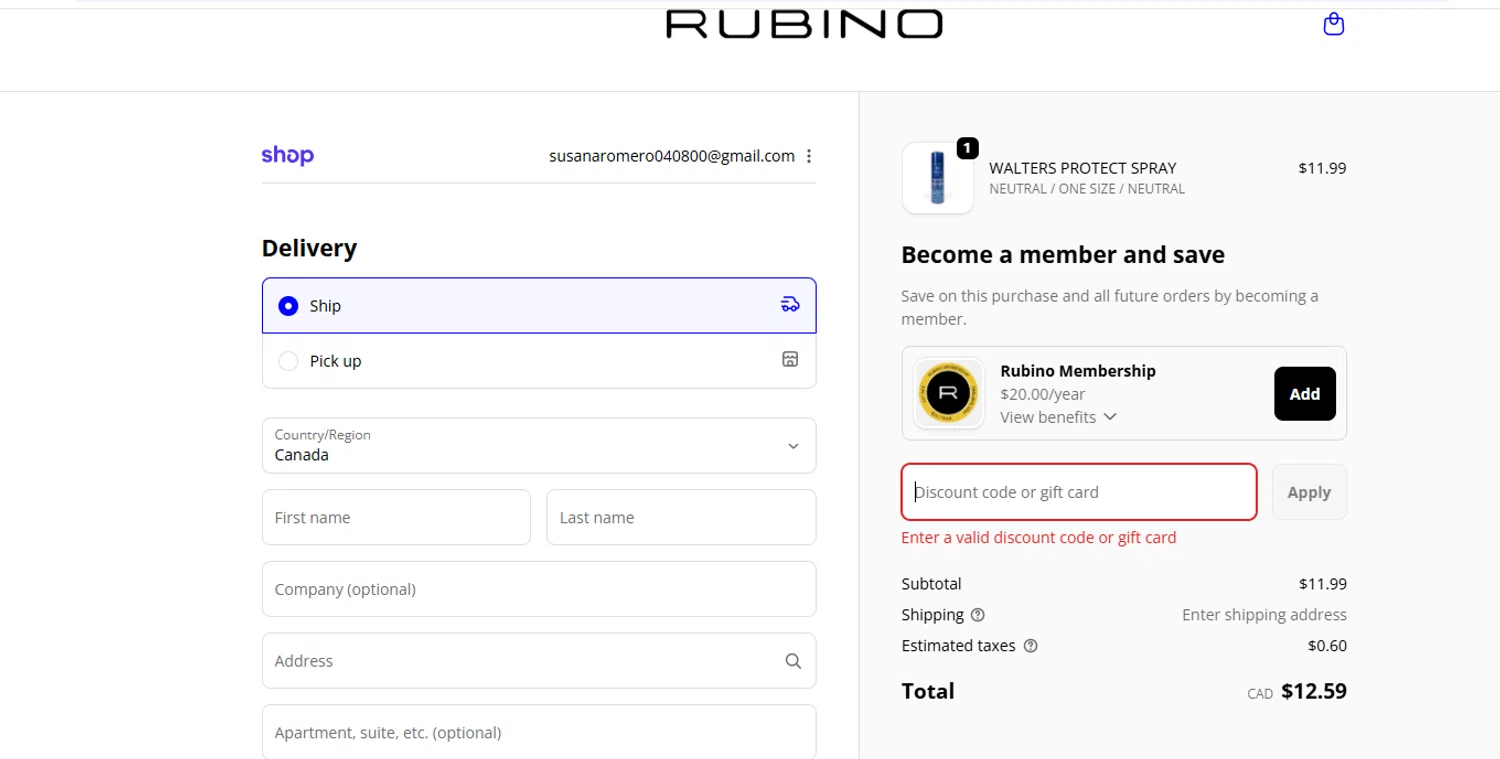The width and height of the screenshot is (1500, 759).
Task: Focus the Last name field
Action: point(681,517)
